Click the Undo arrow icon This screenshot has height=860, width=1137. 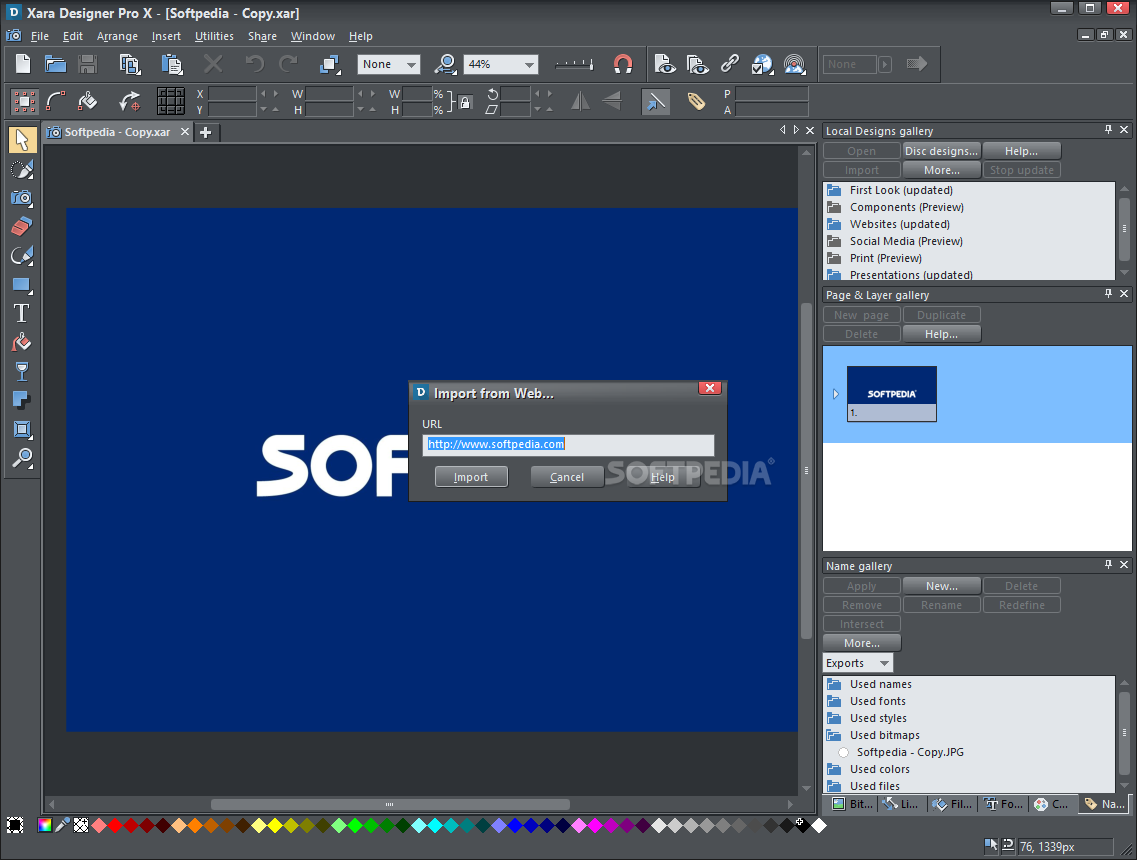[x=254, y=64]
